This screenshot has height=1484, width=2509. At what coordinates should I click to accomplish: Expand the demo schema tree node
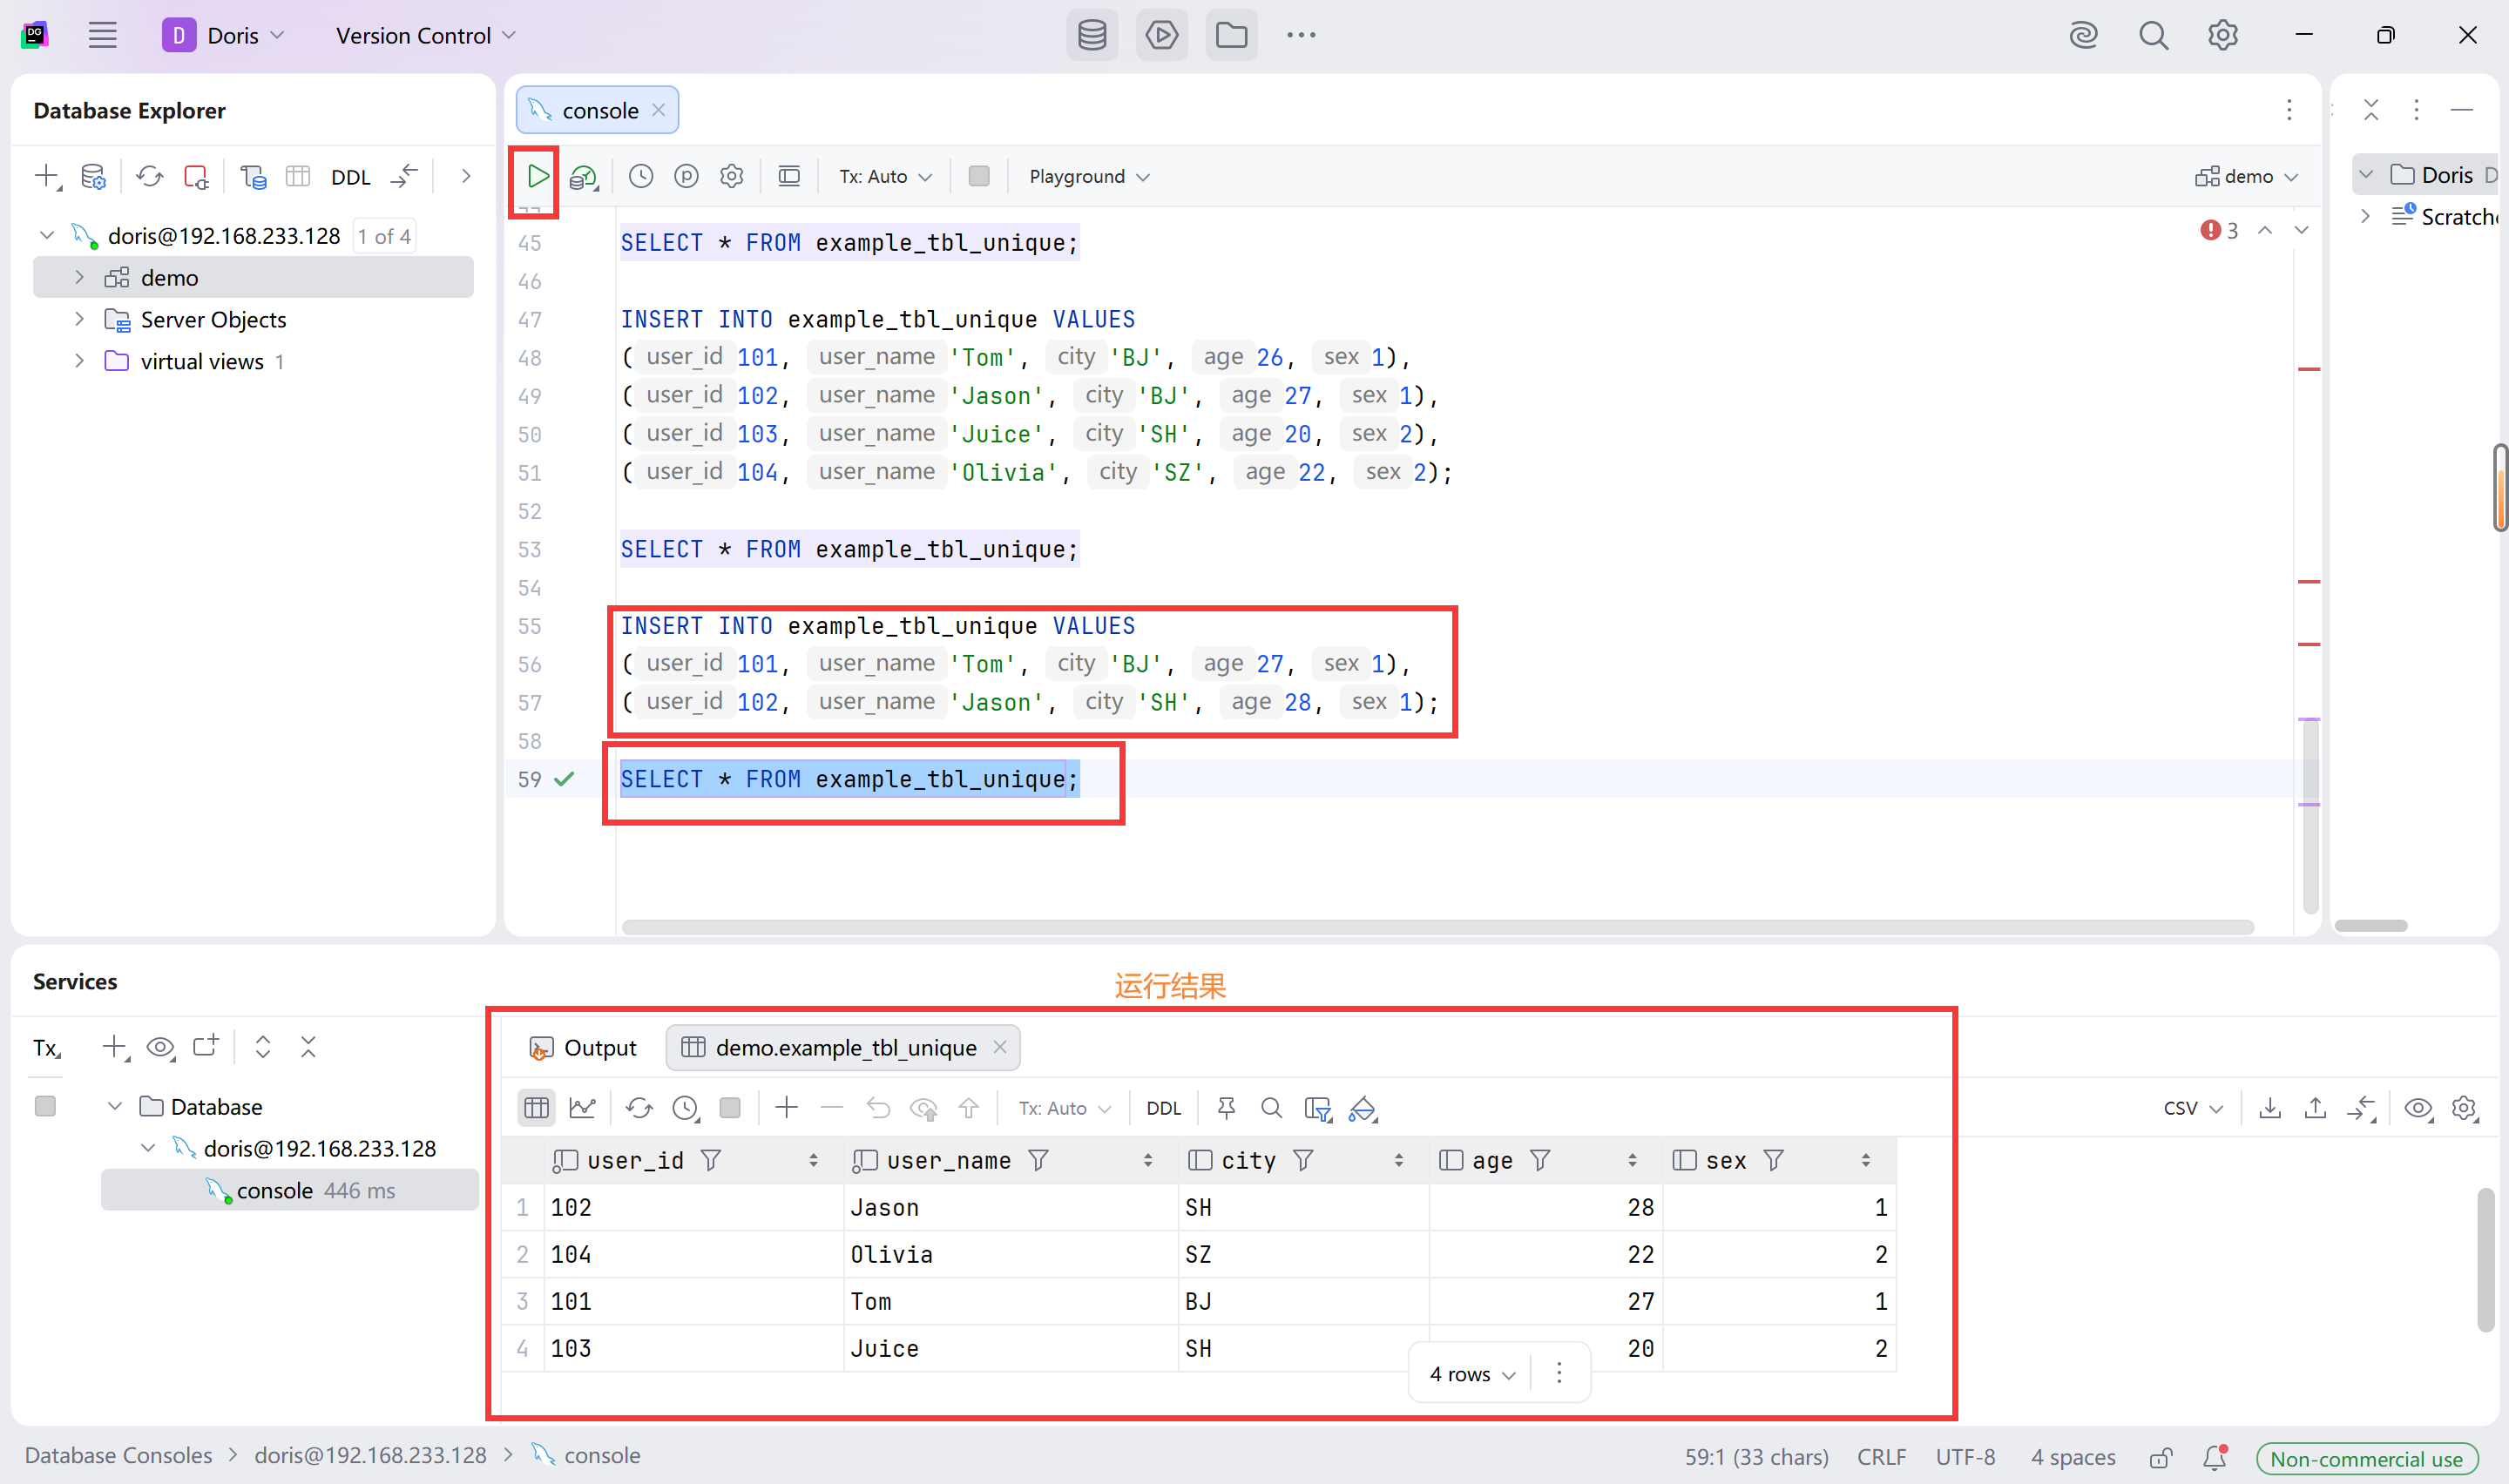[80, 277]
